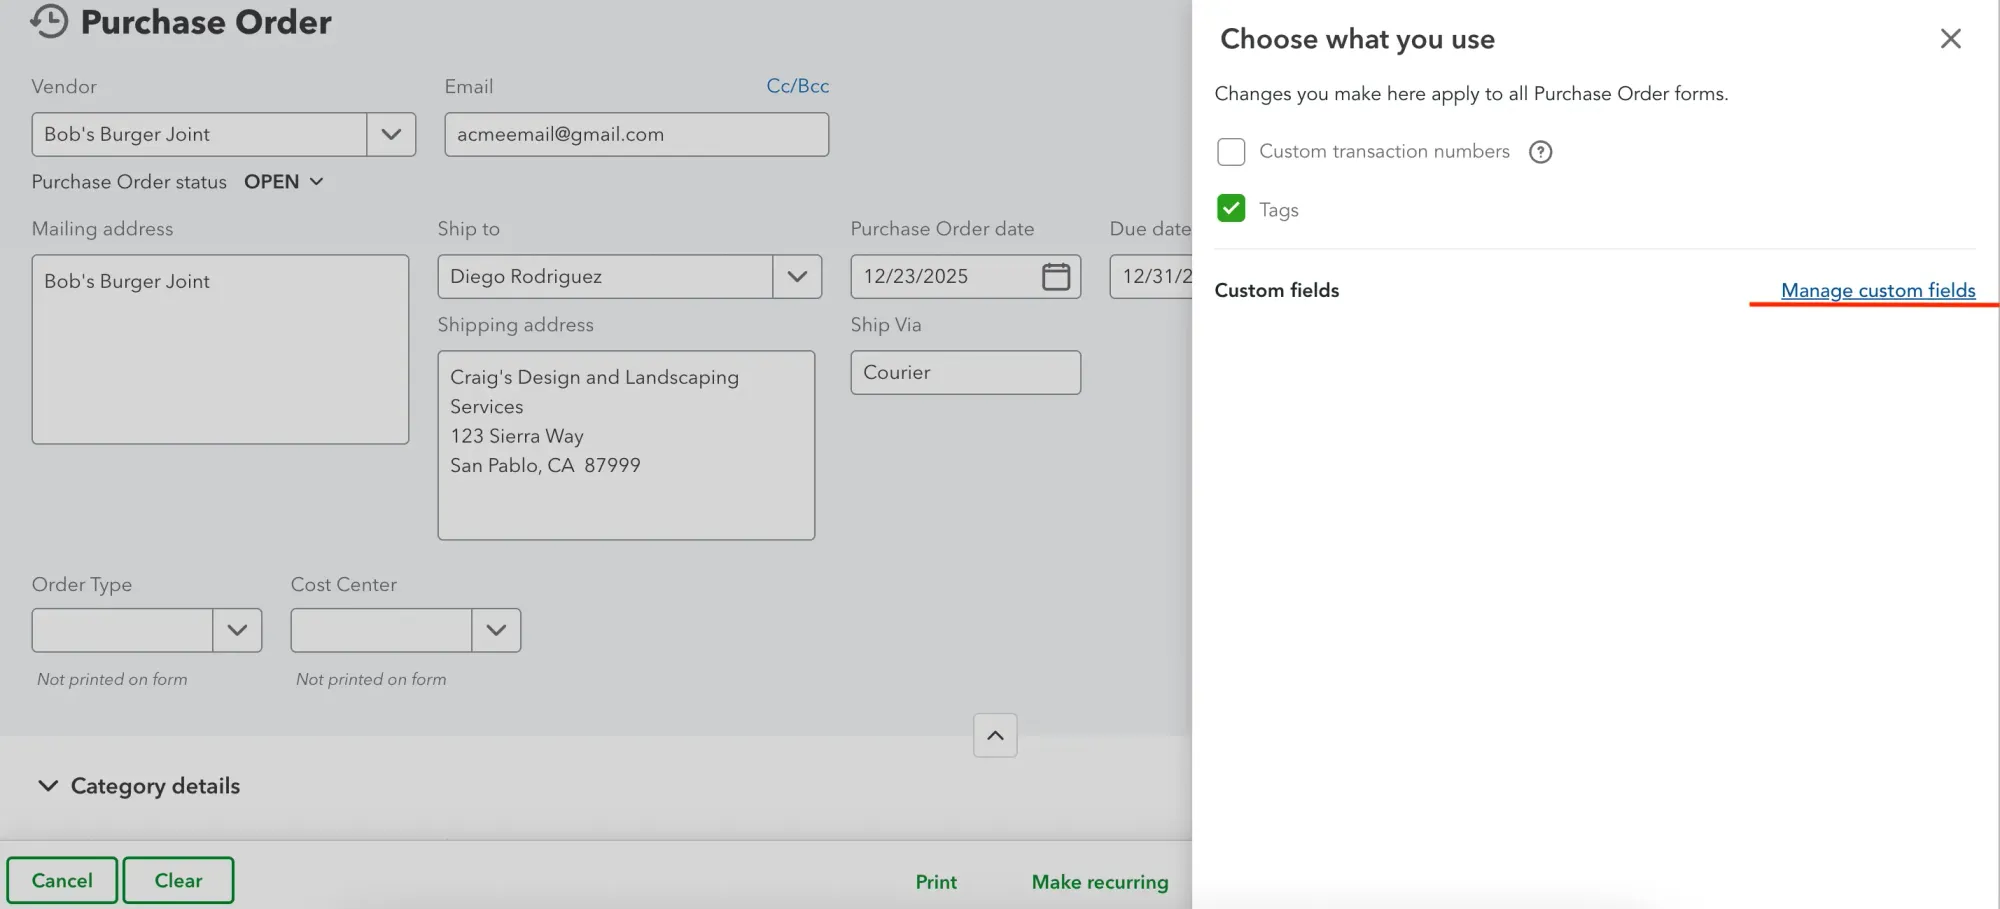
Task: Open the Vendor dropdown
Action: point(390,134)
